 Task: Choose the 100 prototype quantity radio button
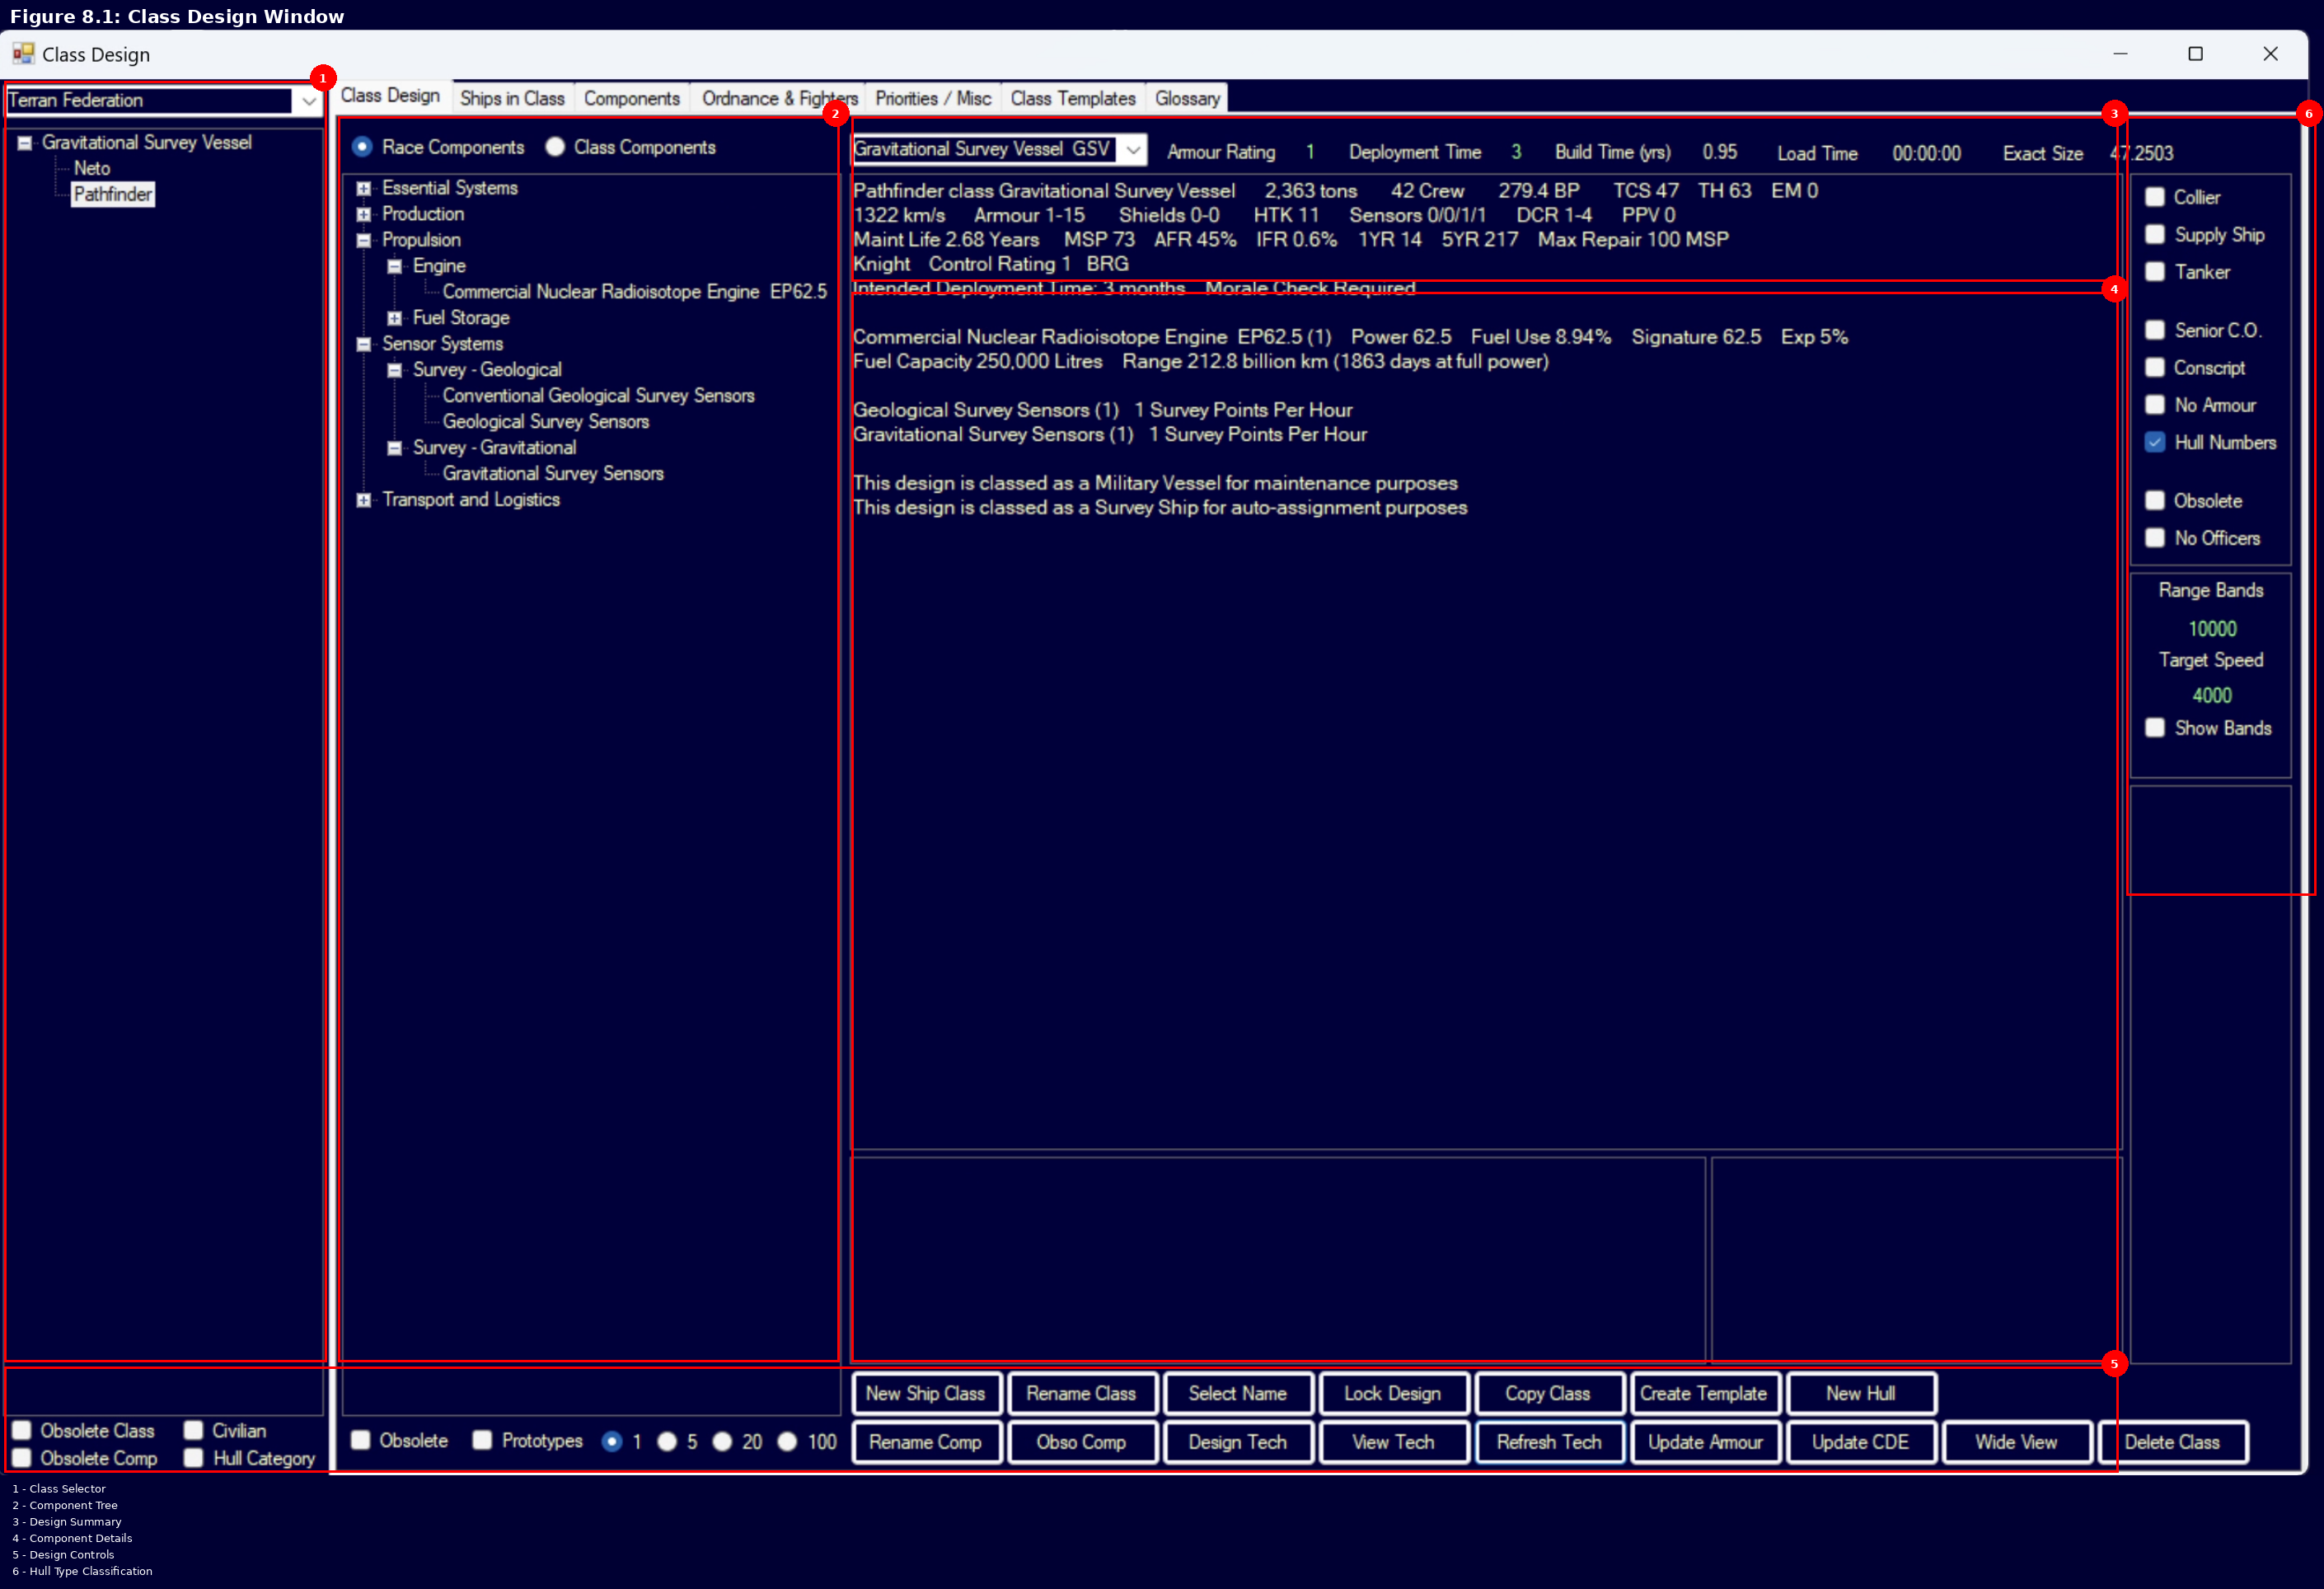point(790,1442)
